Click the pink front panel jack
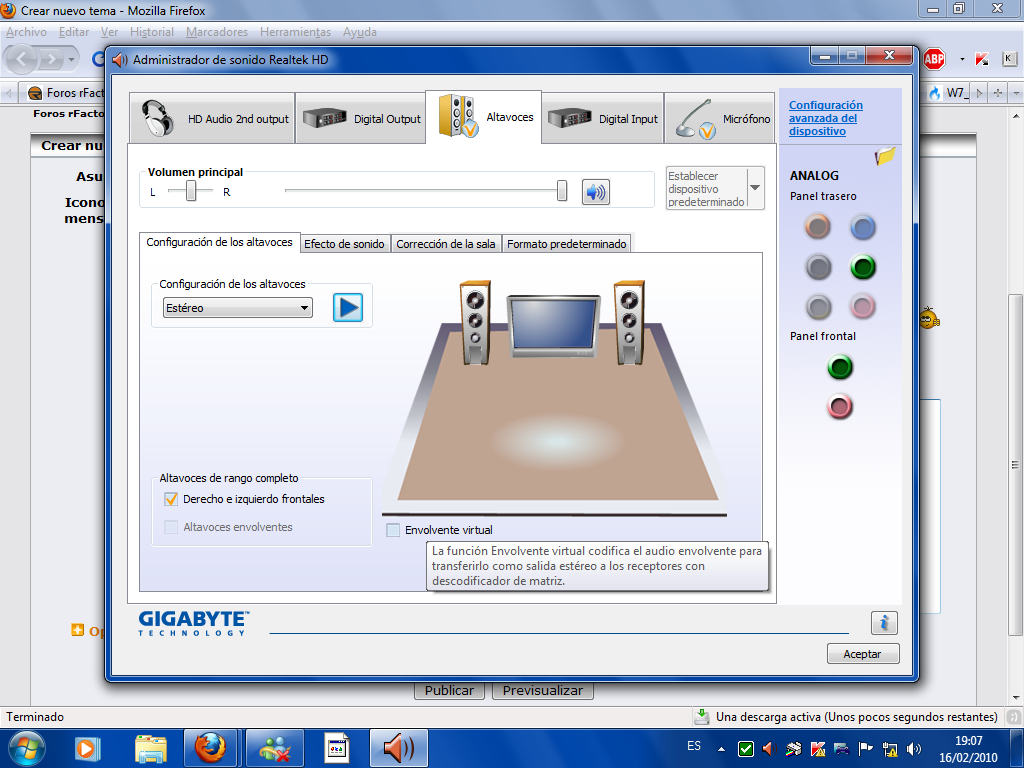 [x=840, y=407]
